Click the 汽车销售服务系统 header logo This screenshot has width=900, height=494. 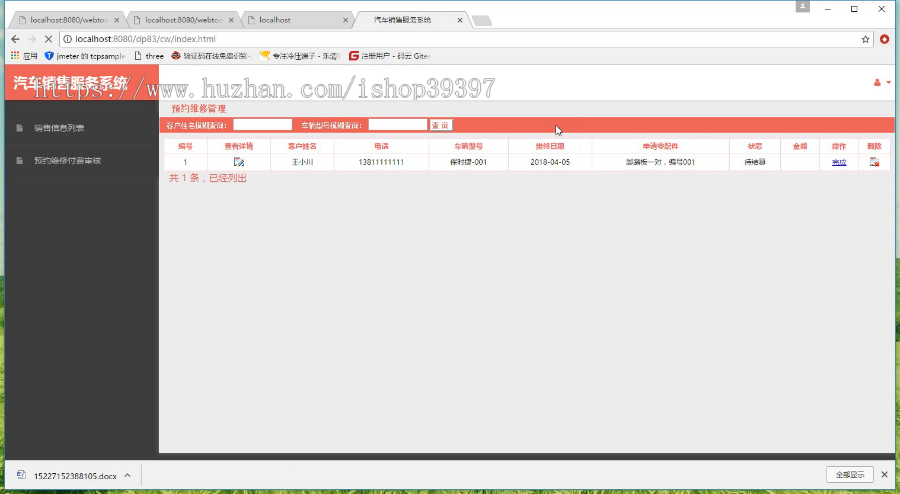coord(70,83)
